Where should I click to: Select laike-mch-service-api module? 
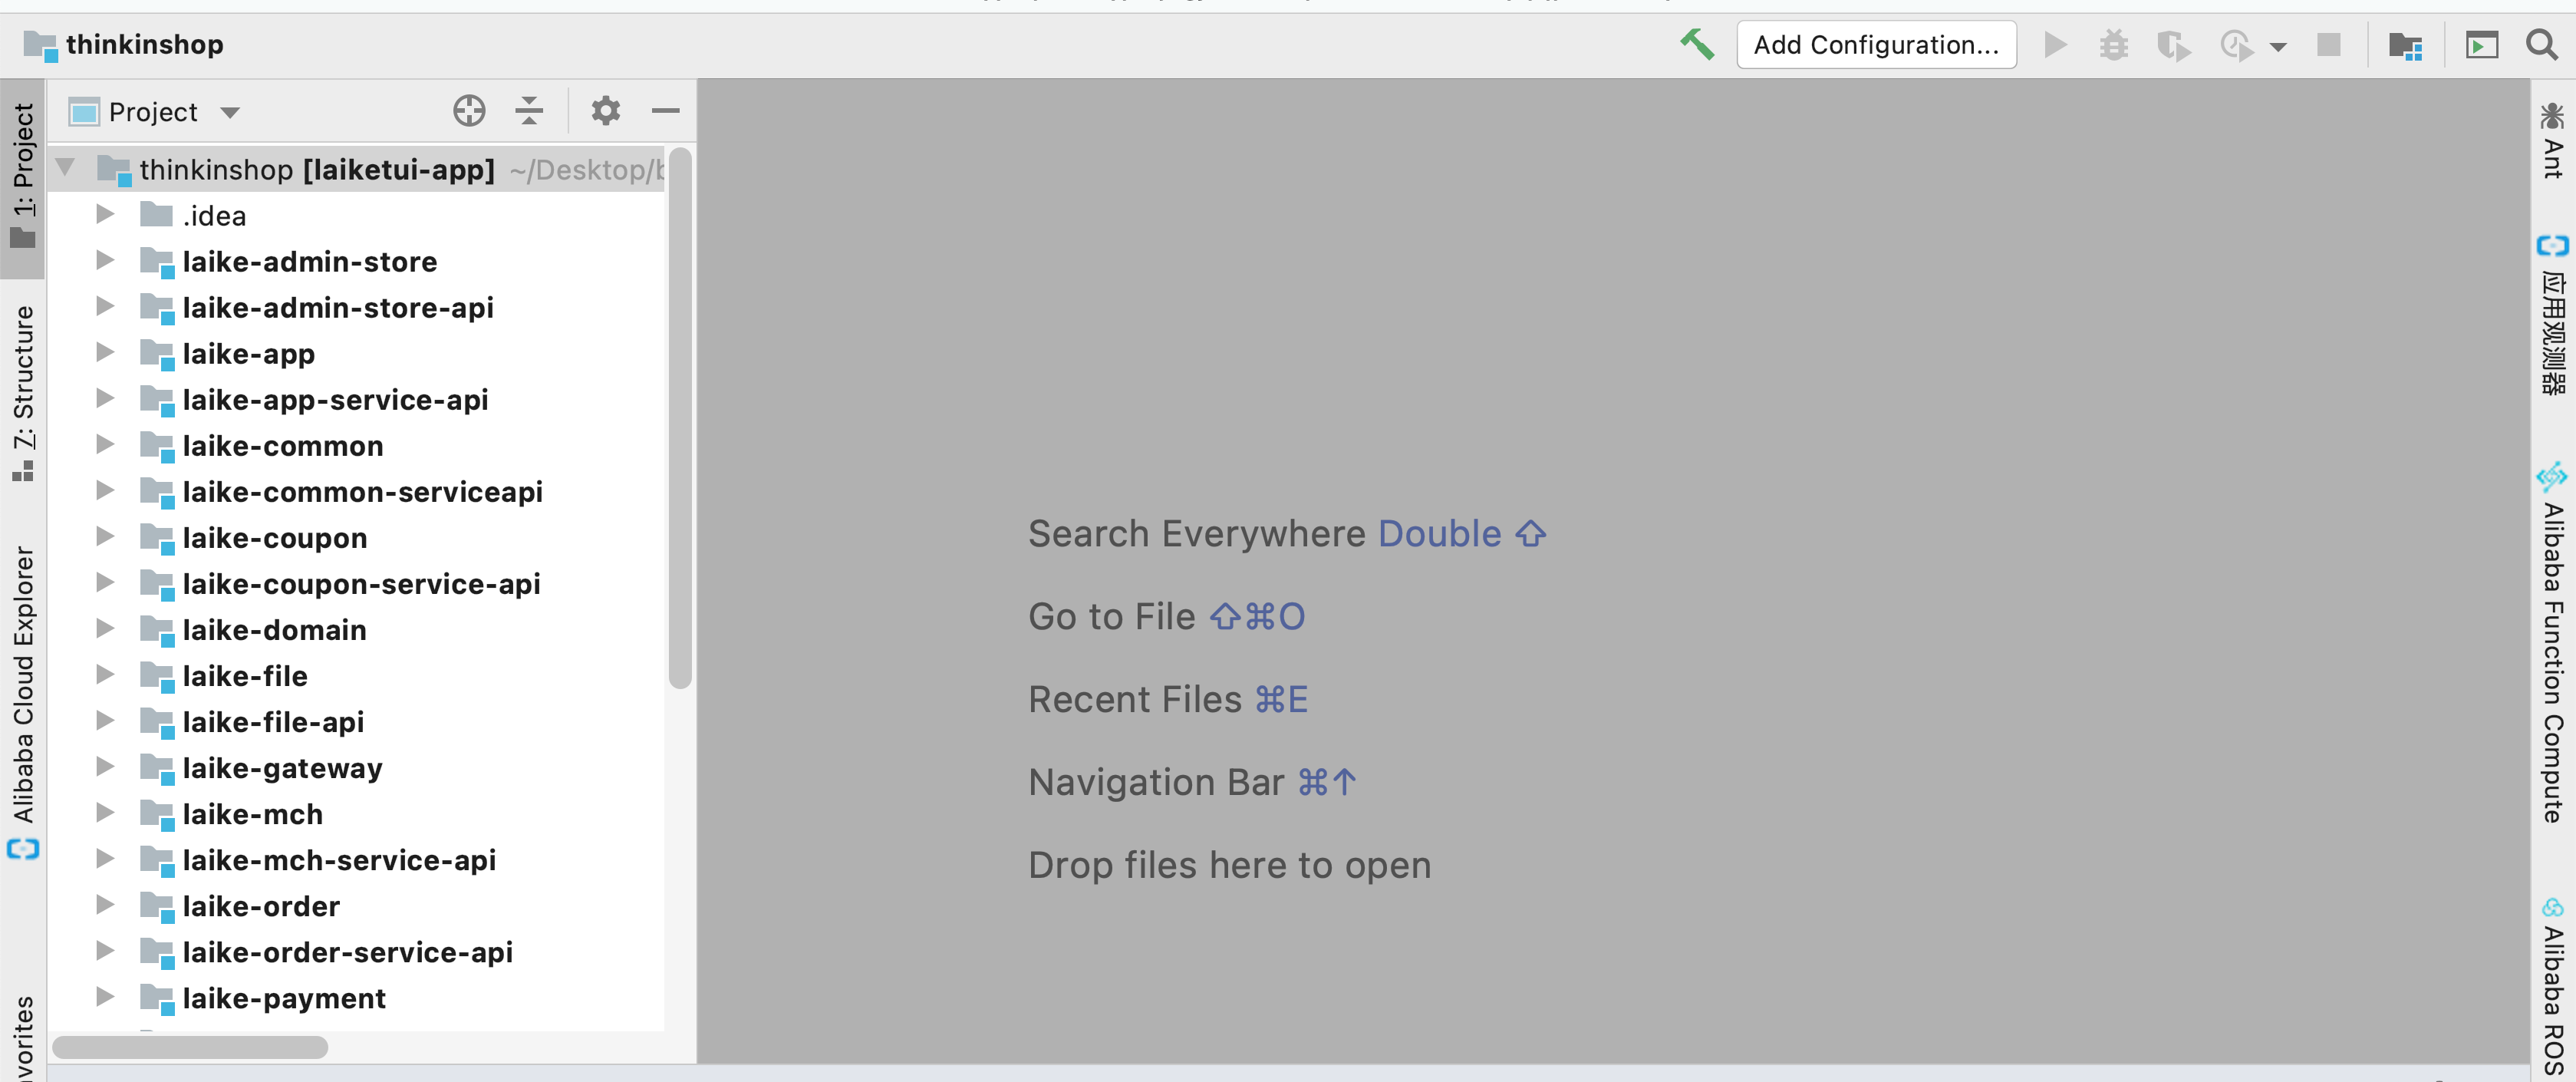[339, 860]
